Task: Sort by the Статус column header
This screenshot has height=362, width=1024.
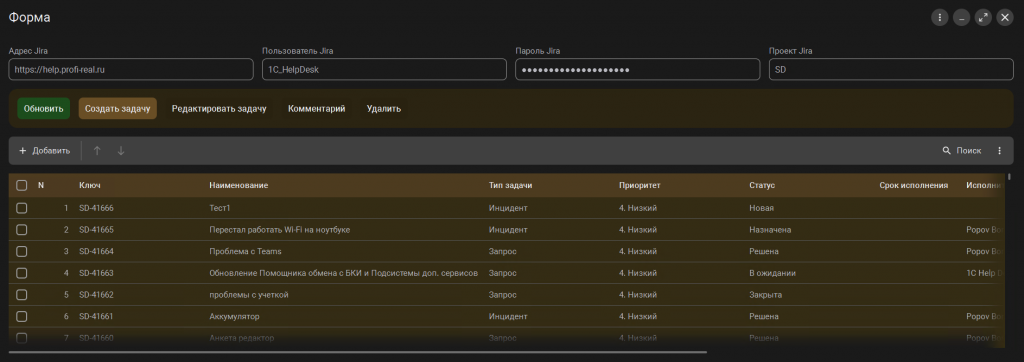Action: tap(762, 186)
